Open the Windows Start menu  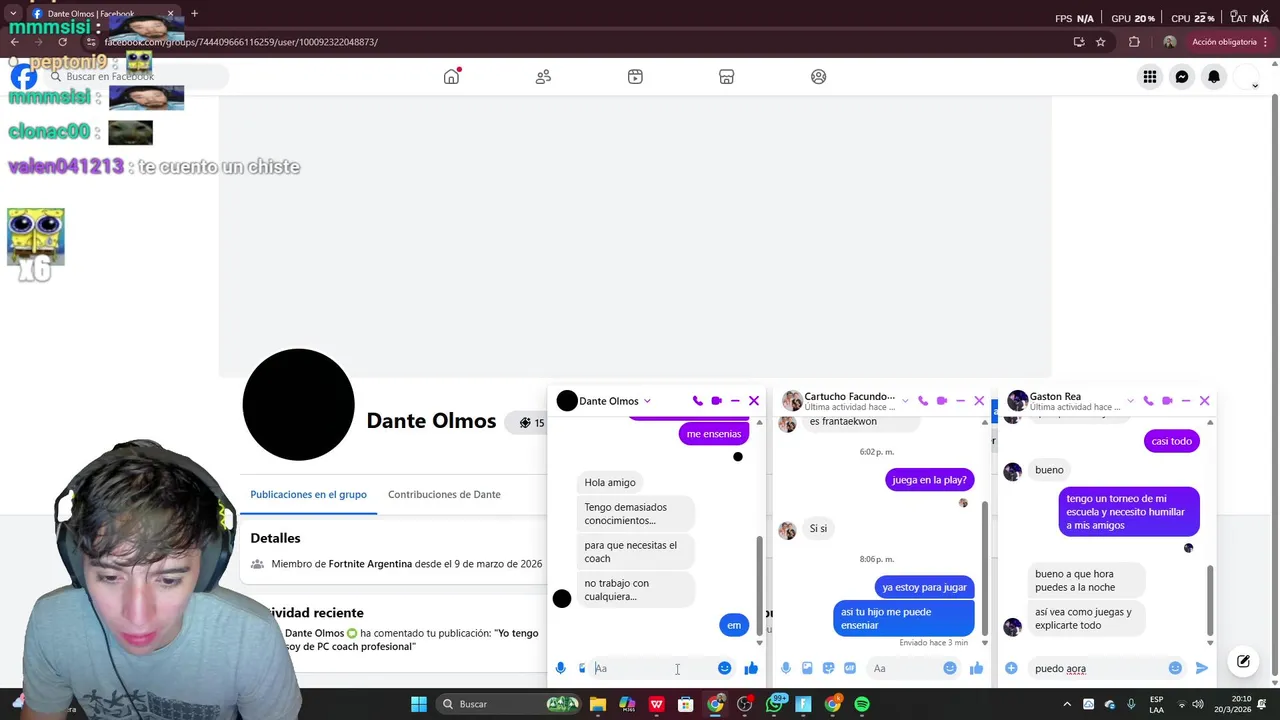(x=419, y=704)
